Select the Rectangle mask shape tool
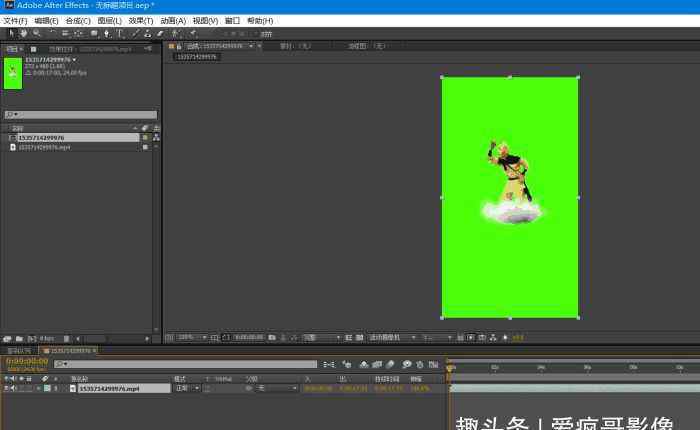 click(x=94, y=33)
